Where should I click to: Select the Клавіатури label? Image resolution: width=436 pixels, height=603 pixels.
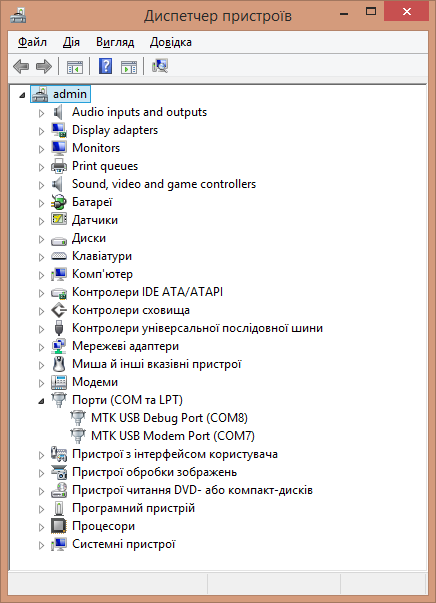click(x=102, y=256)
